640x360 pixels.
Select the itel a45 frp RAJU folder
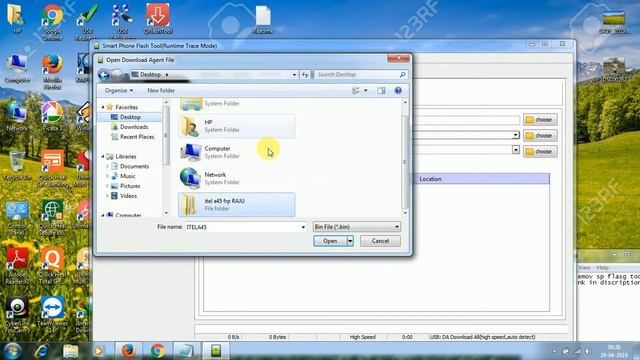coord(237,204)
